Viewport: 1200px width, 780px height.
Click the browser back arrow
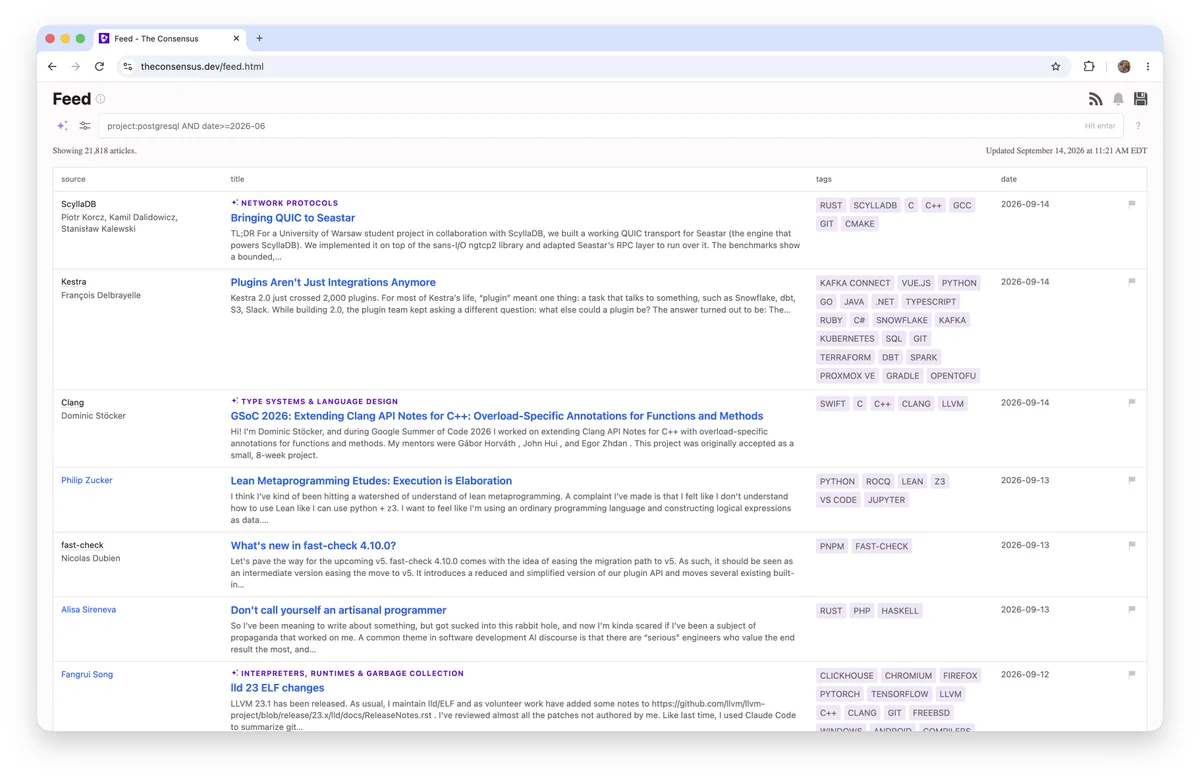pyautogui.click(x=52, y=67)
